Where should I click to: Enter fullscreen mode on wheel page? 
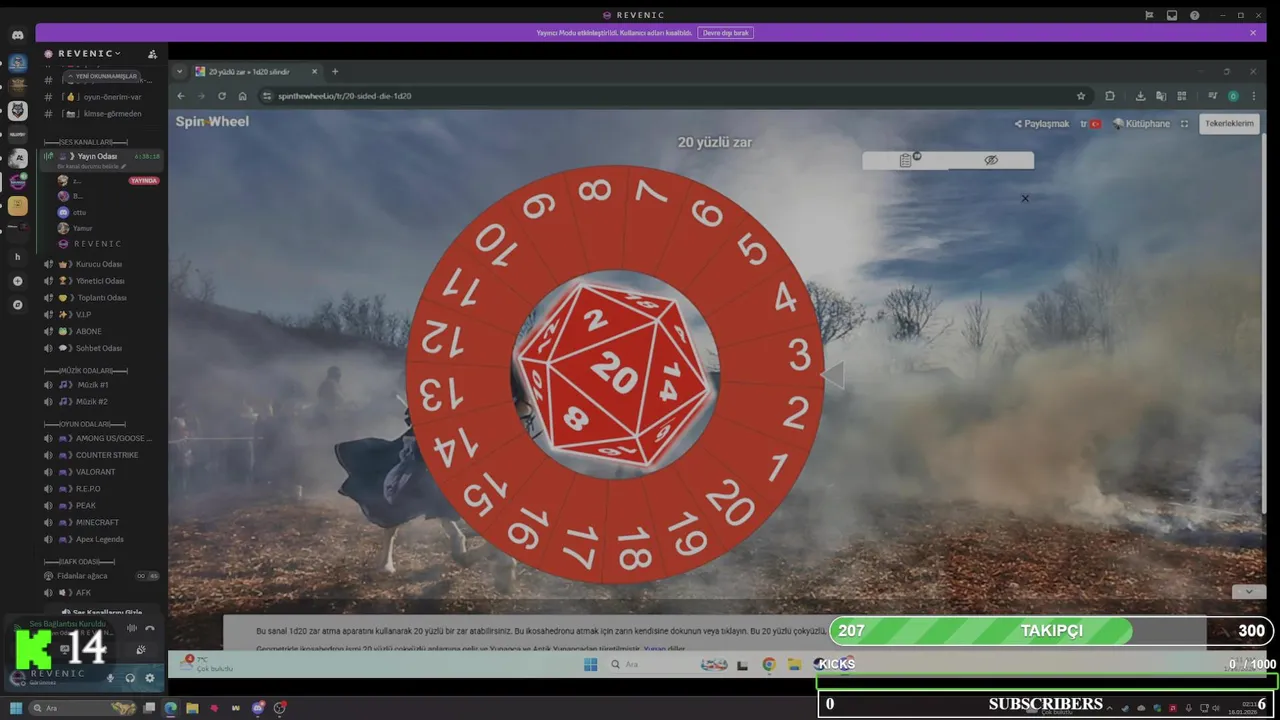point(1184,124)
